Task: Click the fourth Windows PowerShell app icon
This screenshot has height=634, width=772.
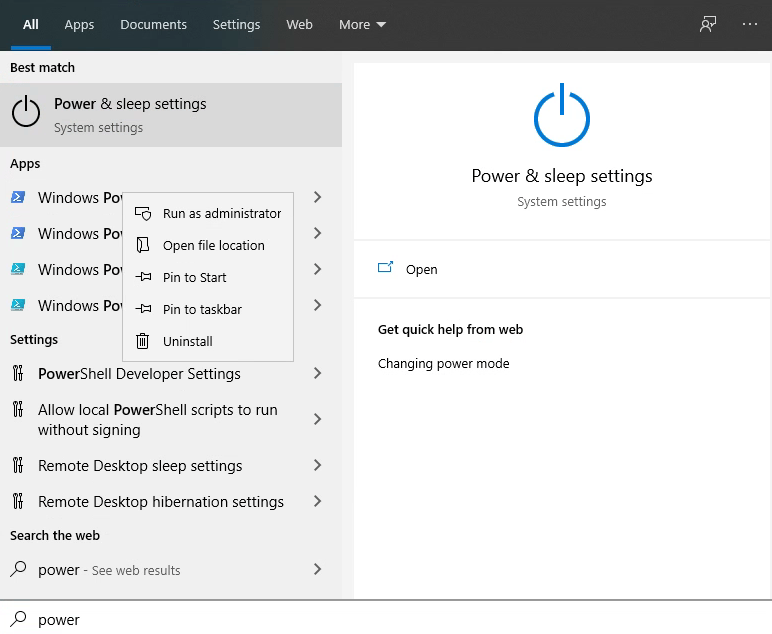Action: coord(18,305)
